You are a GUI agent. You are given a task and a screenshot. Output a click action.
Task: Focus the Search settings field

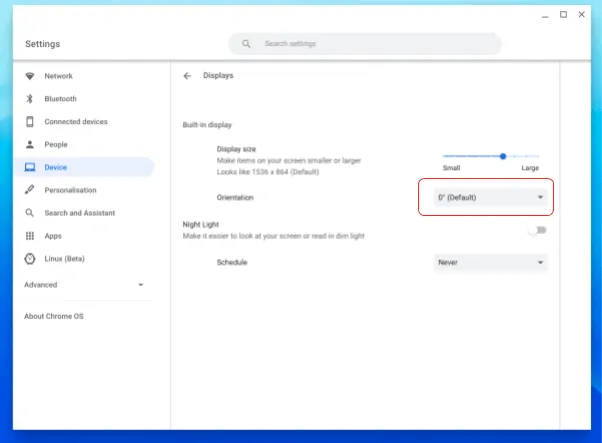(365, 44)
